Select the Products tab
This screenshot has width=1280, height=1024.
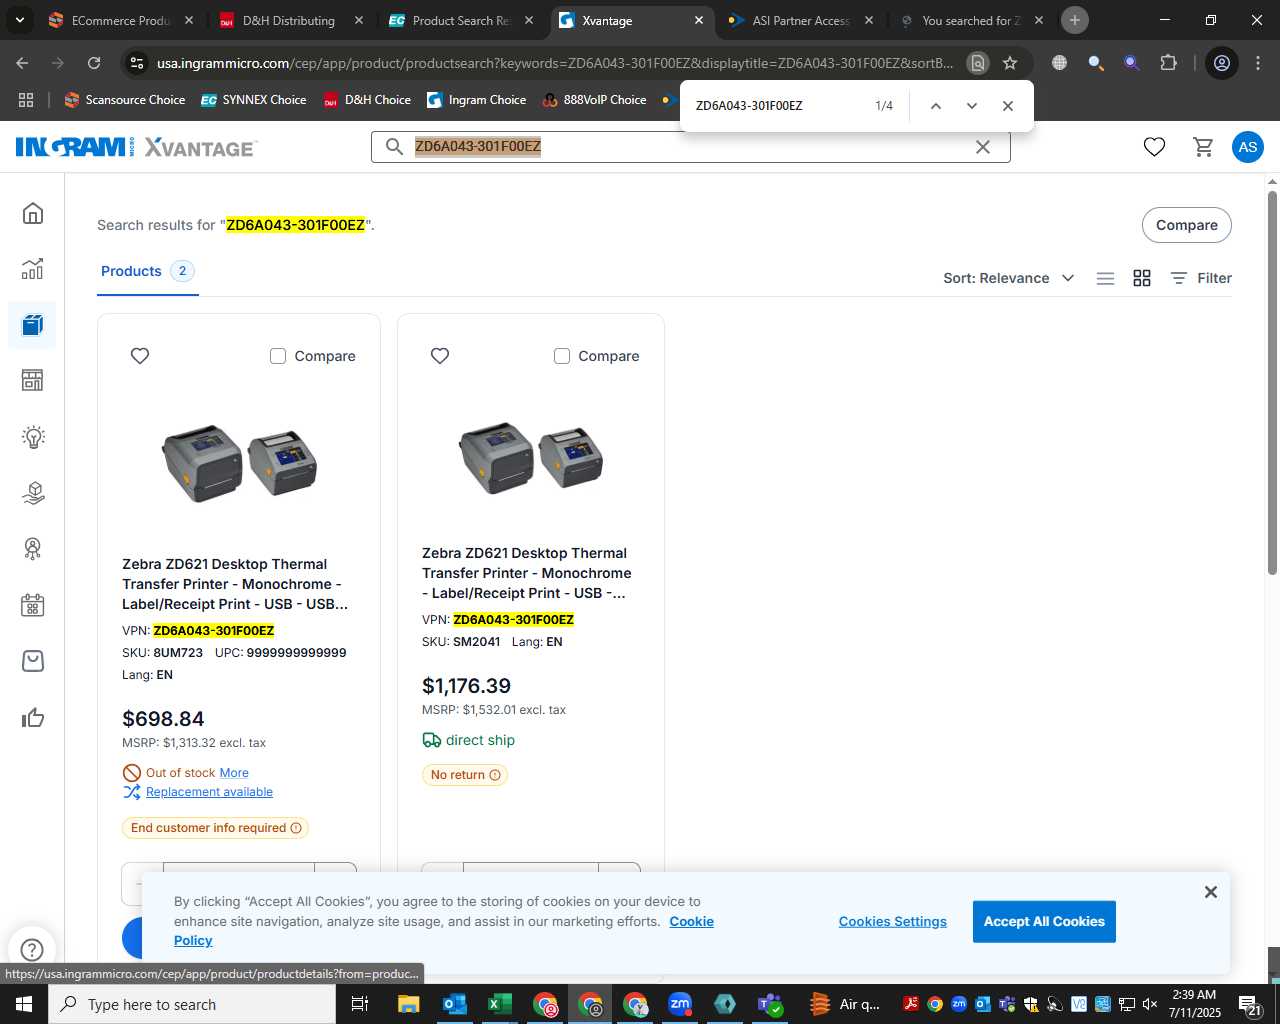point(147,272)
